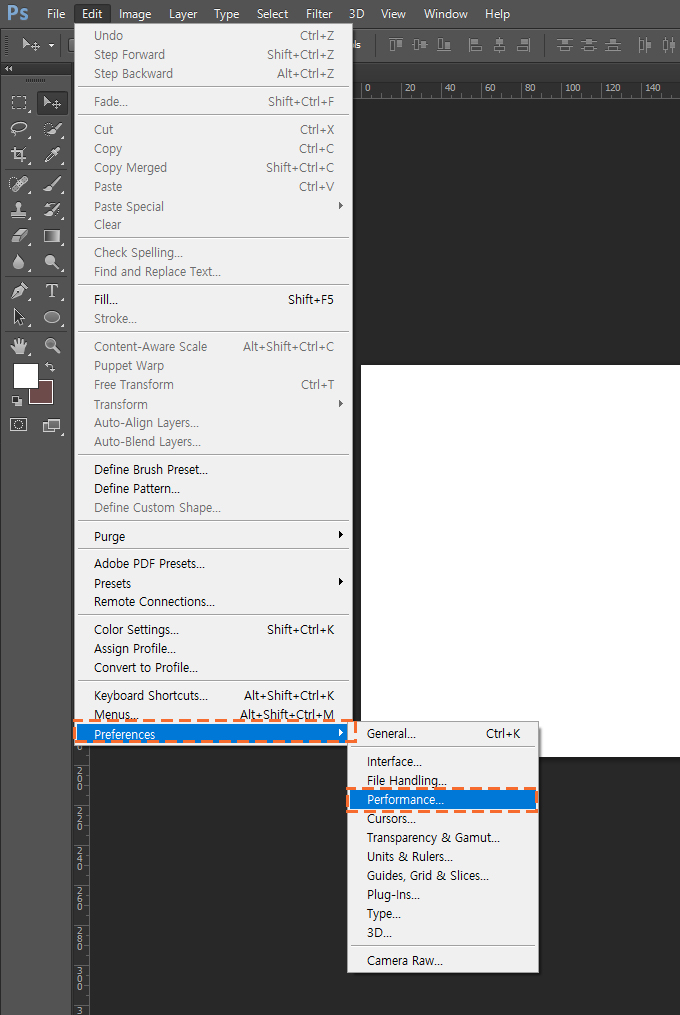Open Camera Raw... preferences
Image resolution: width=680 pixels, height=1015 pixels.
click(443, 961)
